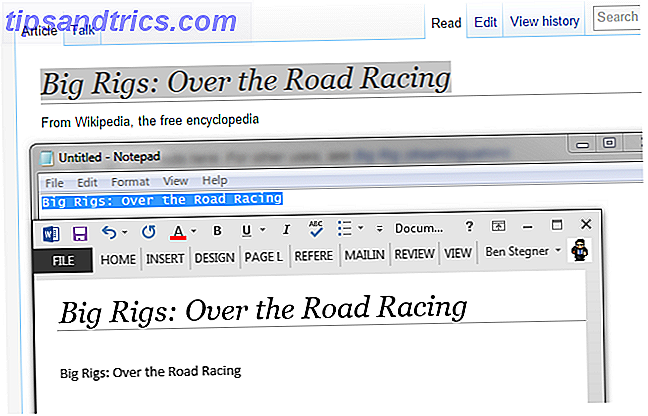The image size is (648, 416).
Task: Open the Wikipedia Talk tab
Action: click(x=82, y=30)
